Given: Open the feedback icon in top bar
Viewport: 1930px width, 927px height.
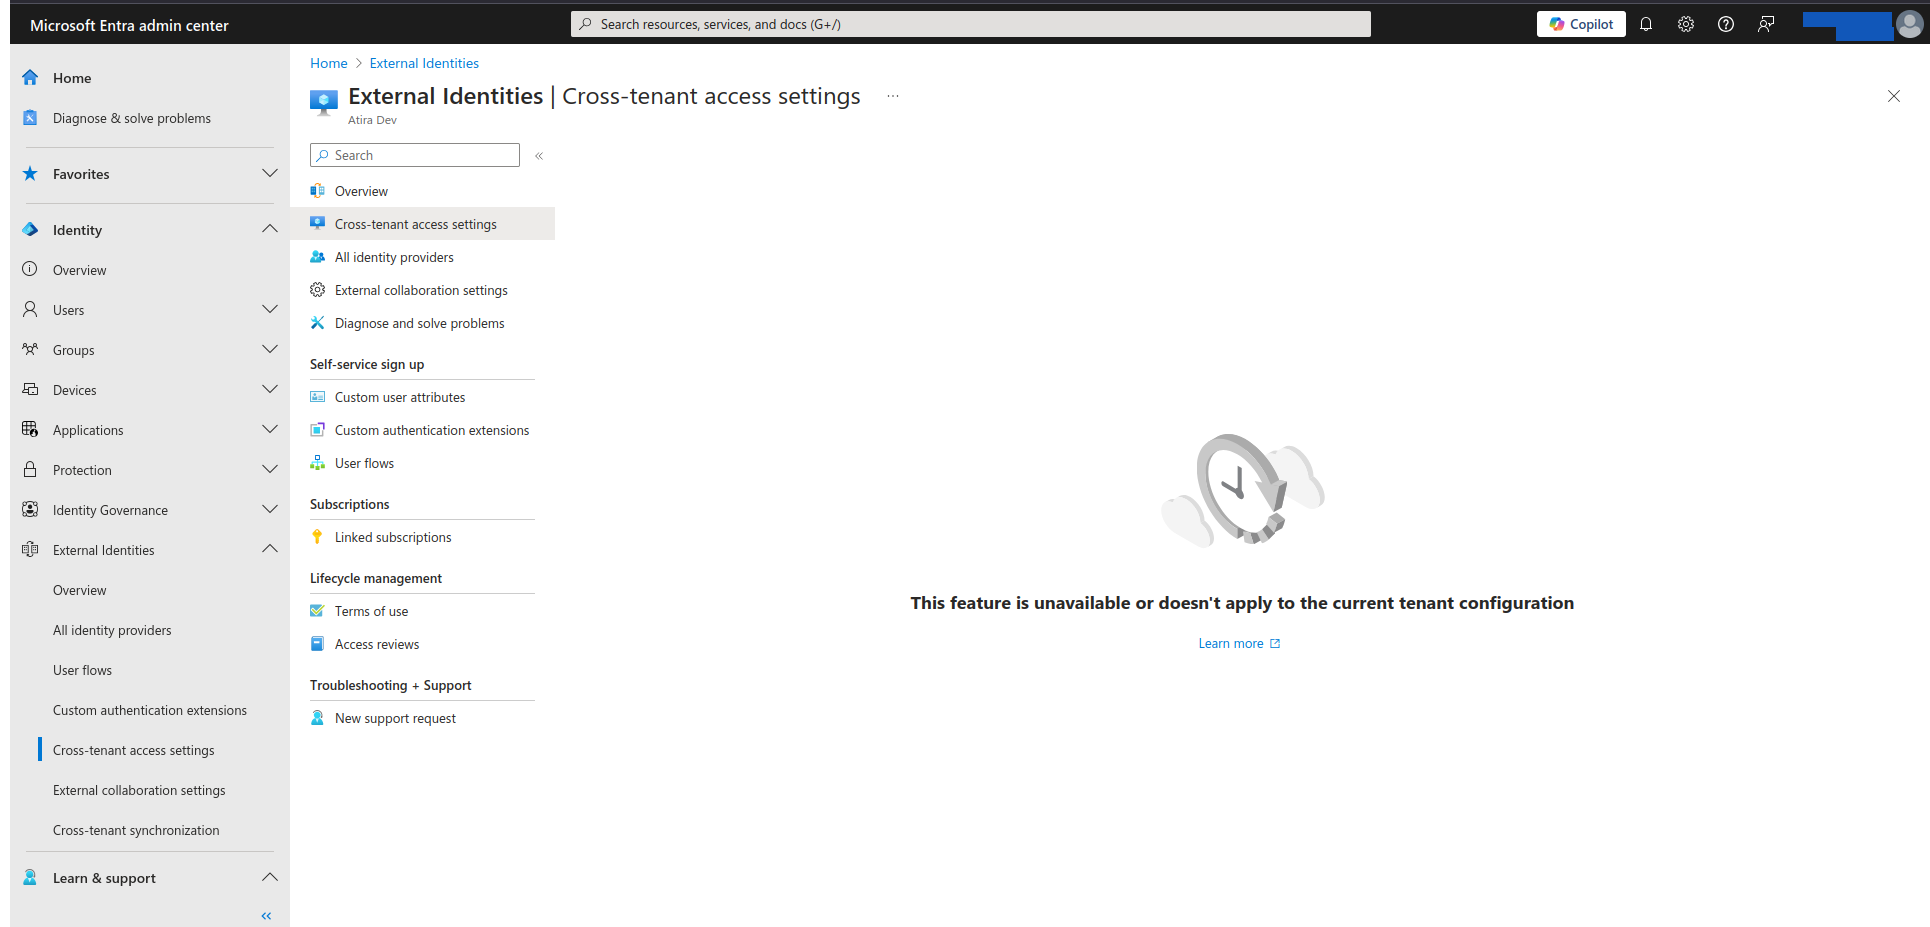Looking at the screenshot, I should (1765, 23).
